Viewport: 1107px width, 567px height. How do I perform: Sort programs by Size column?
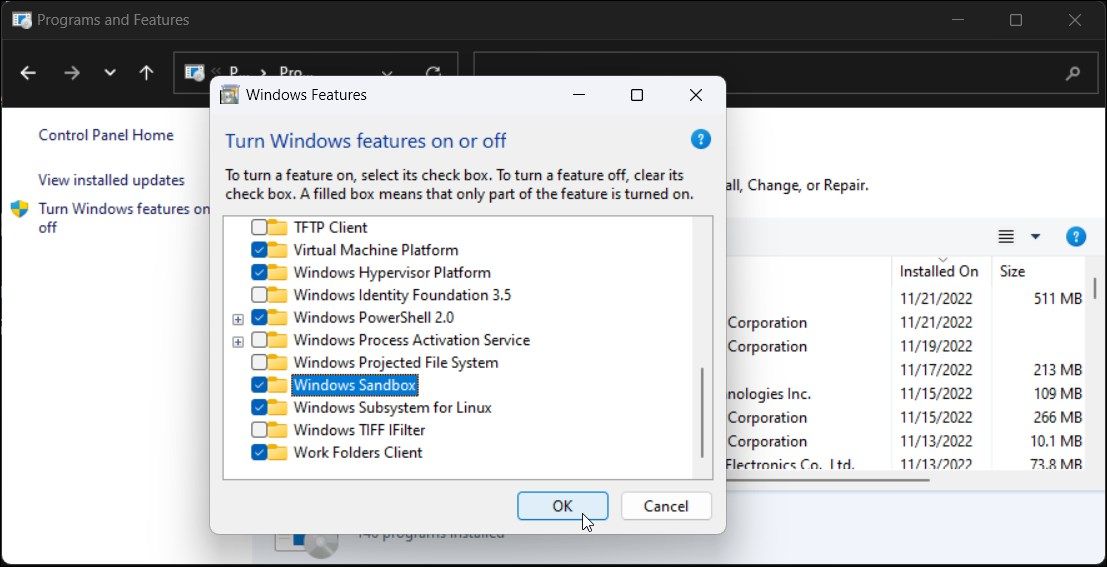click(1012, 271)
